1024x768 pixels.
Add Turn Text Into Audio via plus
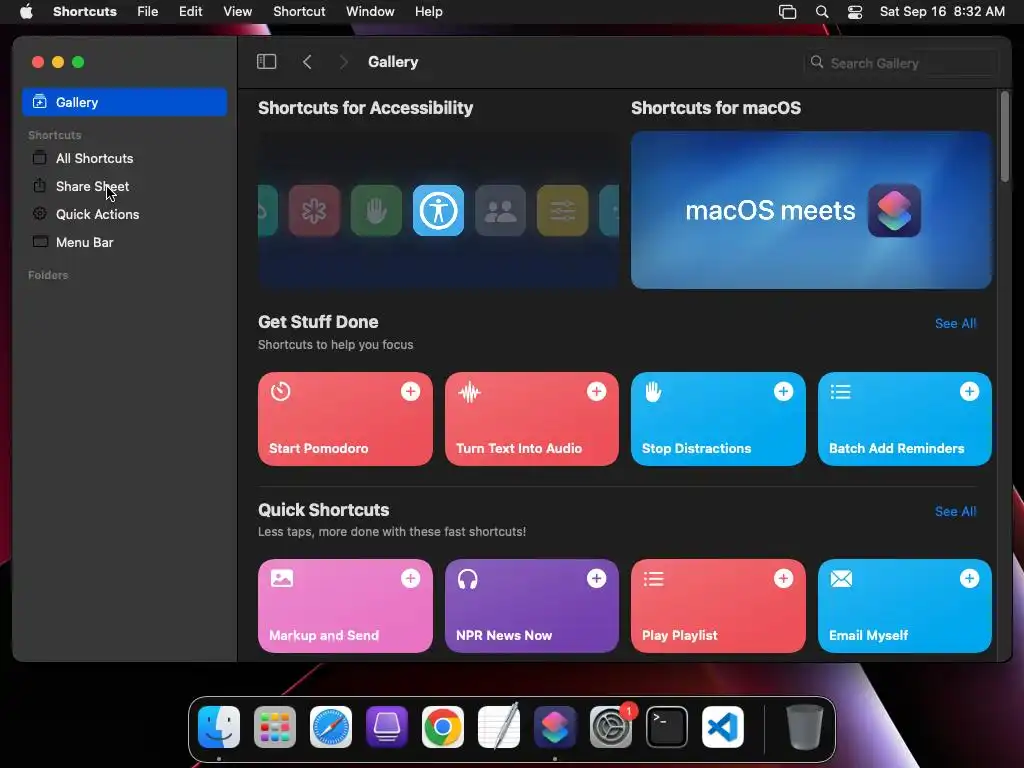596,391
